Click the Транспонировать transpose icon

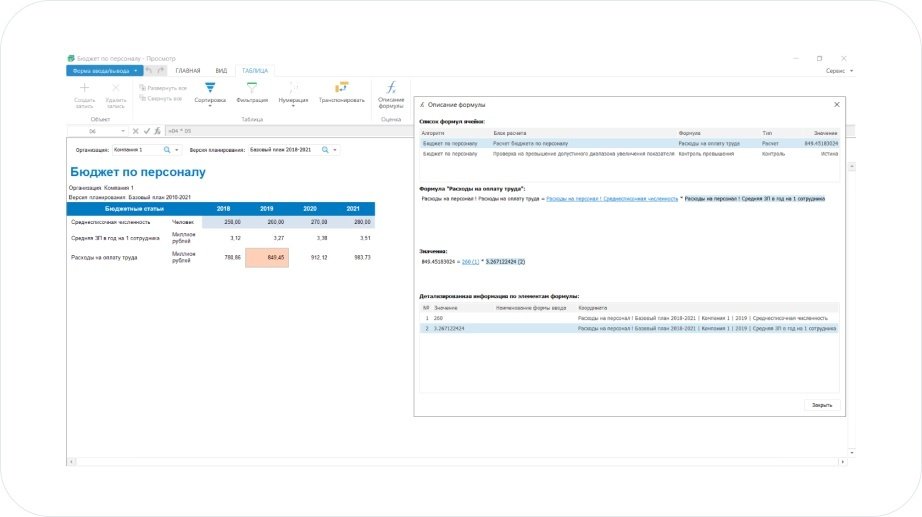coord(342,88)
